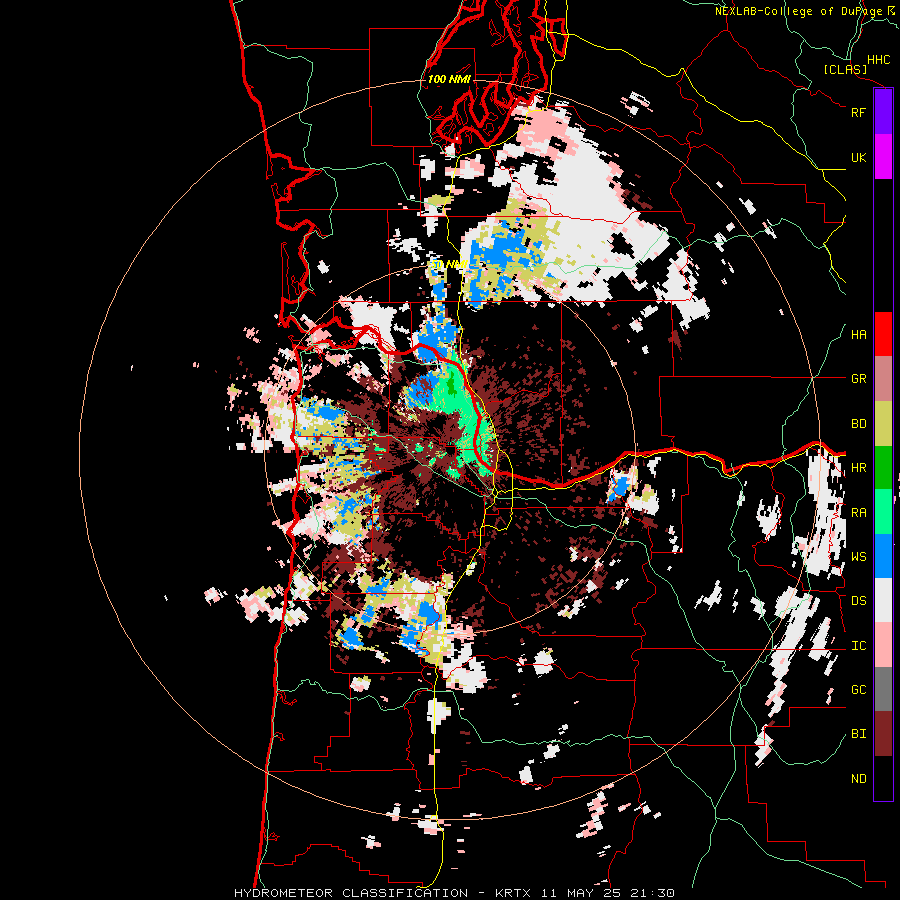The image size is (900, 900).
Task: Click the 'HA' legend label
Action: (x=858, y=335)
